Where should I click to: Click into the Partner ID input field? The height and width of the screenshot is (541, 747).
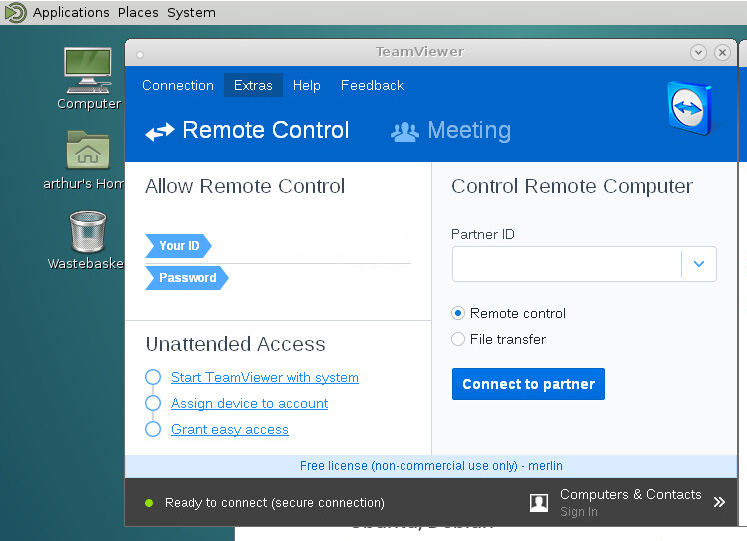pos(566,264)
